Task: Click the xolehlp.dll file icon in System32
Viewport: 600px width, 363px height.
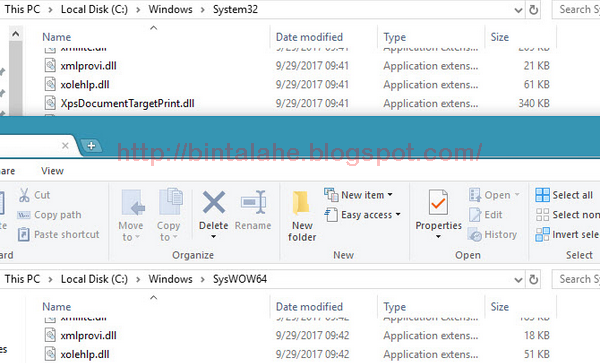Action: (x=50, y=84)
